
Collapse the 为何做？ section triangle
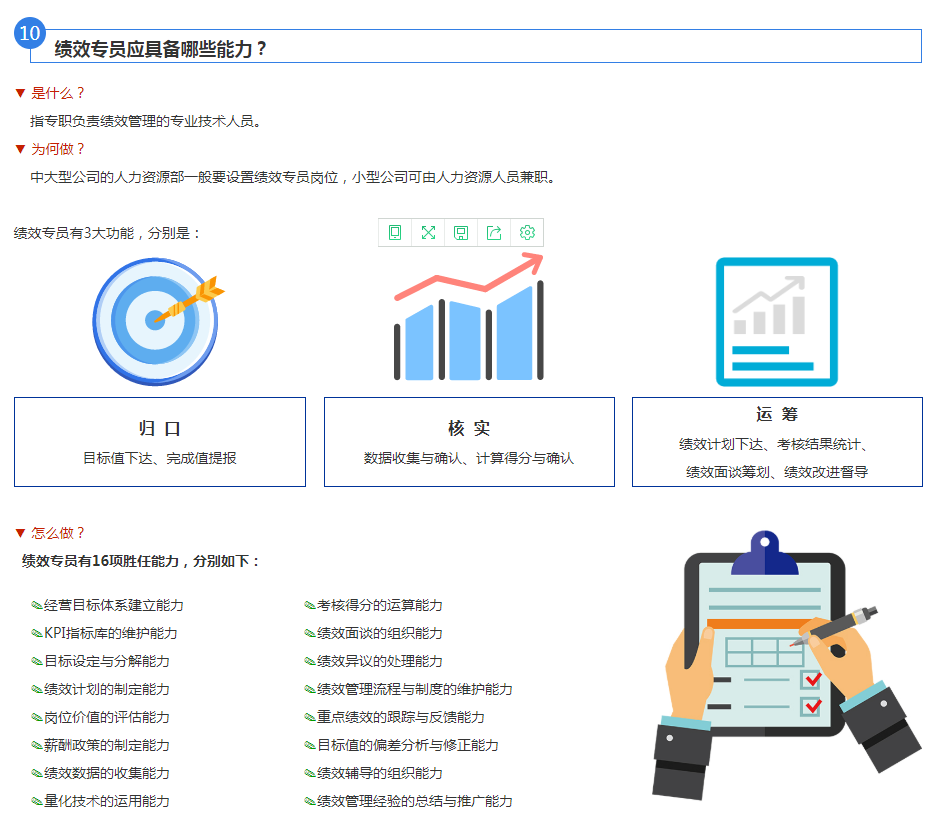coord(19,149)
